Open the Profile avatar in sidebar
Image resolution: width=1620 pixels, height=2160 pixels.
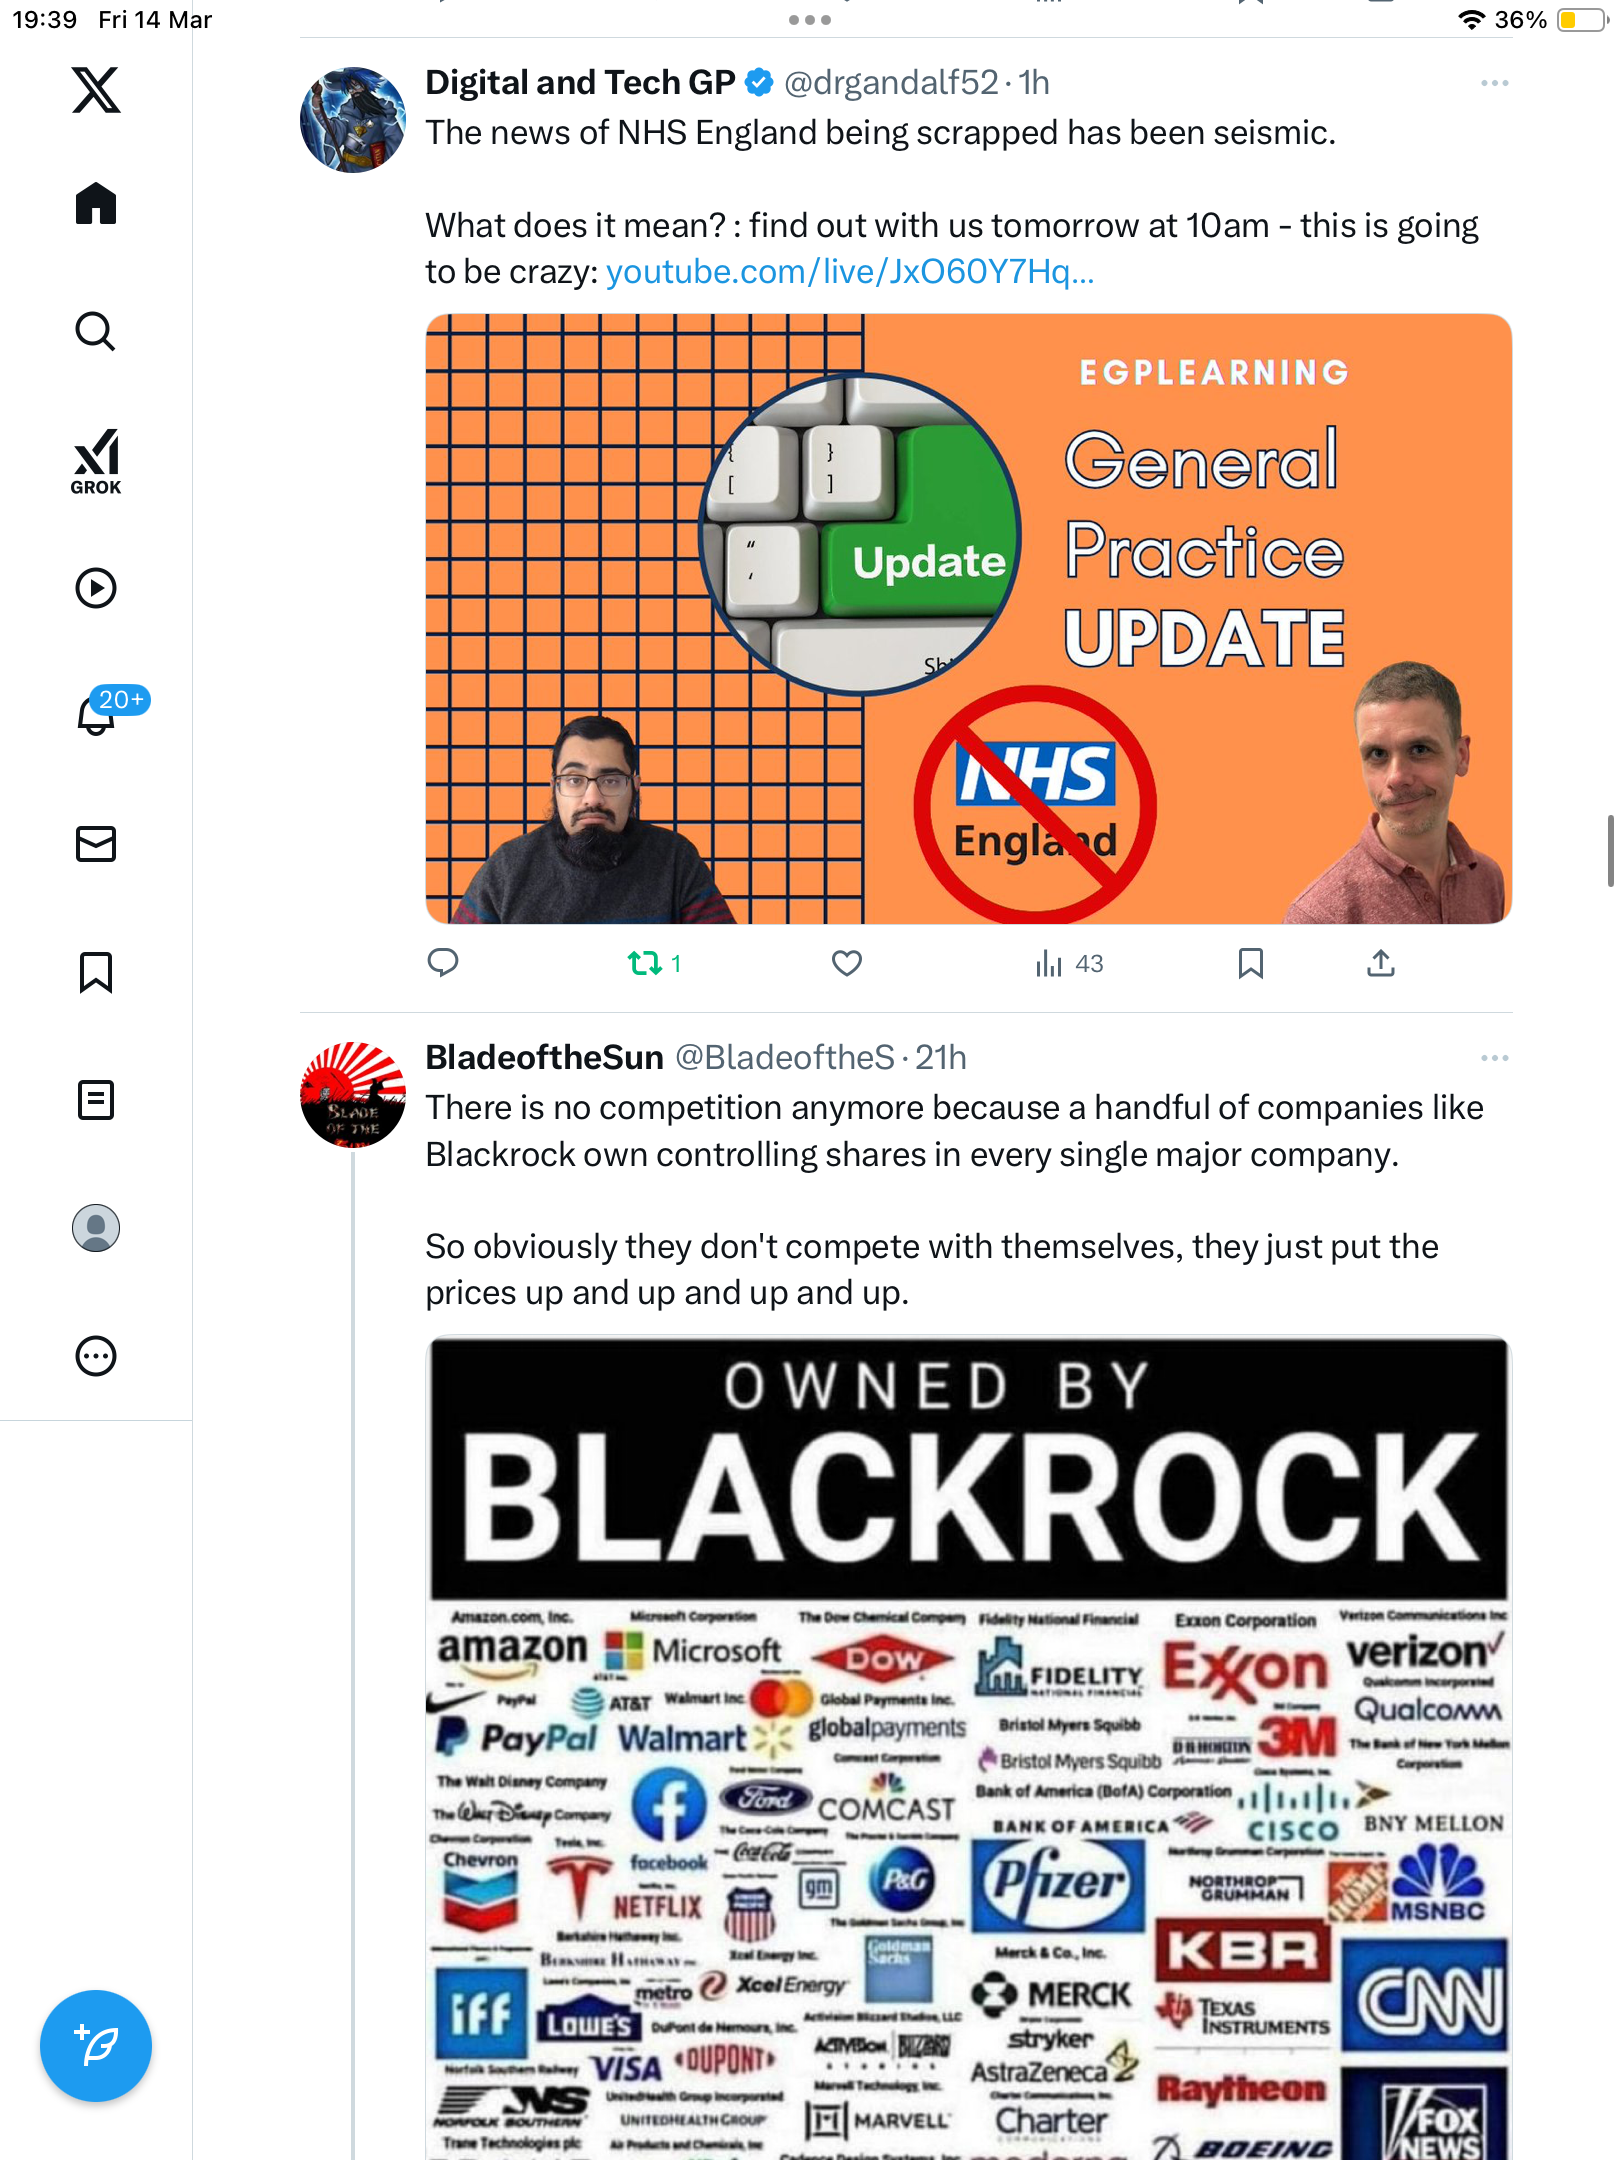click(x=96, y=1228)
